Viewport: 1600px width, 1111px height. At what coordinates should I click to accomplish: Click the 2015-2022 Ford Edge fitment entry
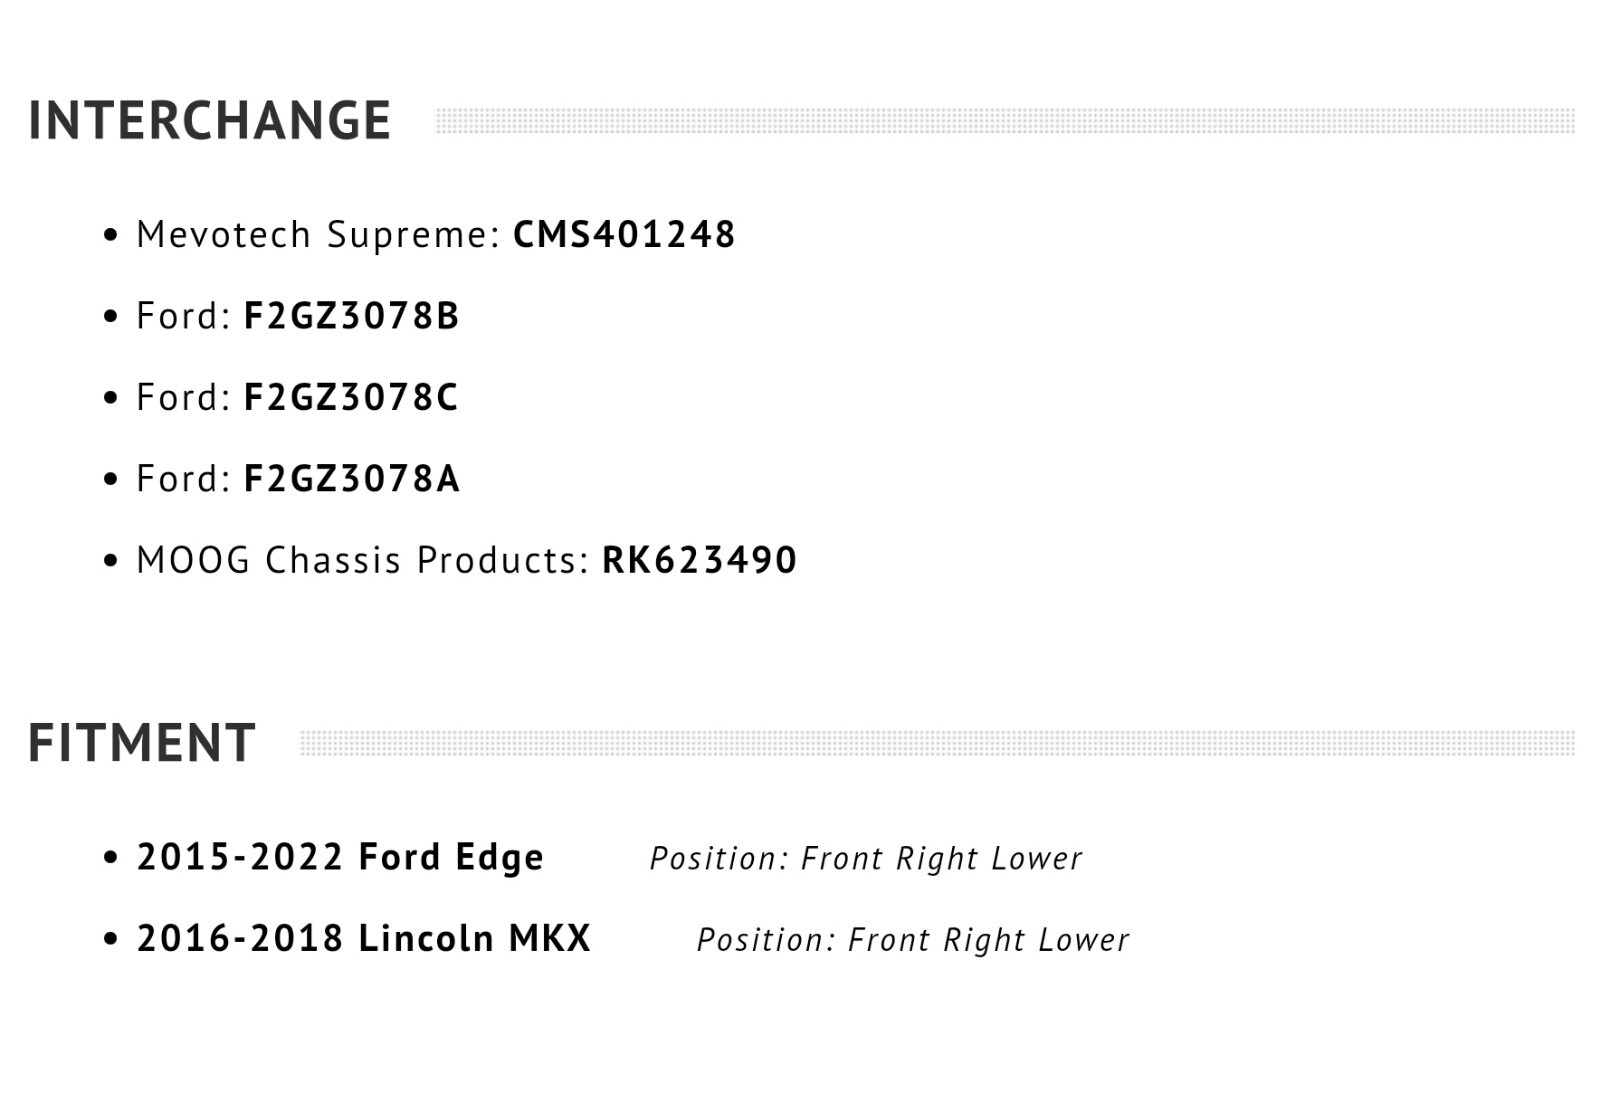click(x=340, y=857)
